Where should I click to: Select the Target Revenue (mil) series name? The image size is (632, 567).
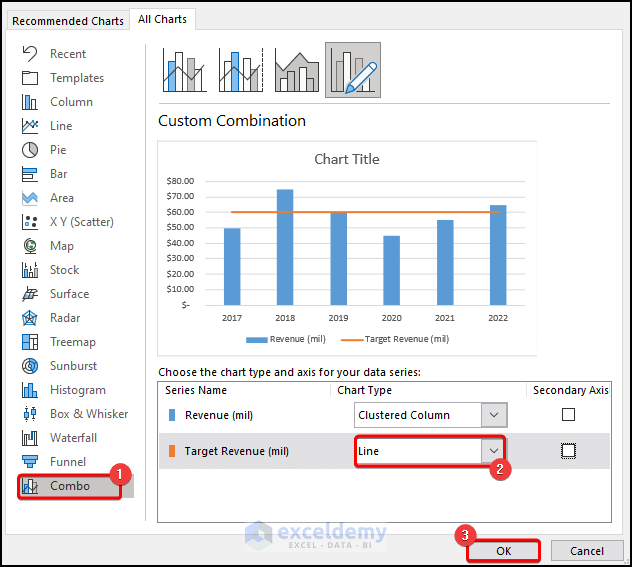click(237, 451)
